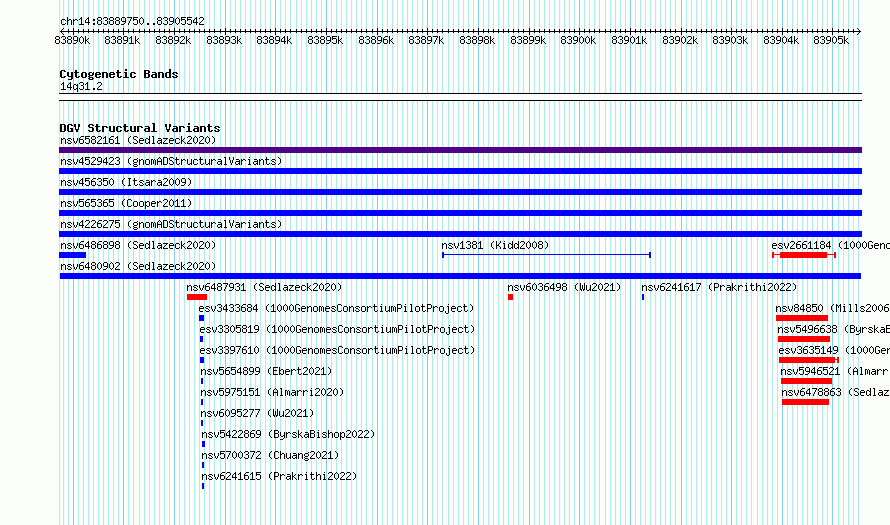The height and width of the screenshot is (525, 890).
Task: Click the blue nsv4529423 variant bar
Action: 460,171
